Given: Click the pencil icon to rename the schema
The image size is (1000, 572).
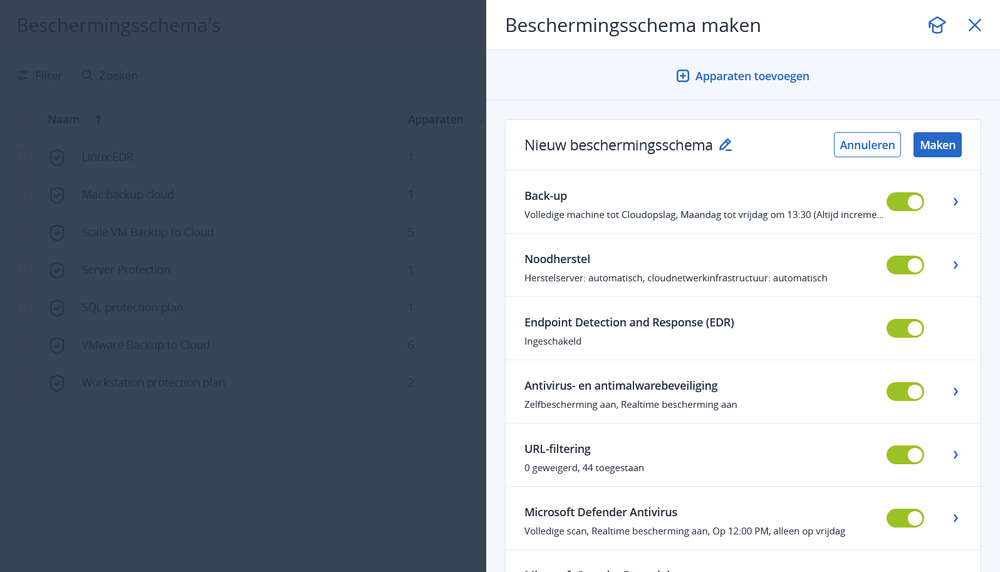Looking at the screenshot, I should point(726,145).
